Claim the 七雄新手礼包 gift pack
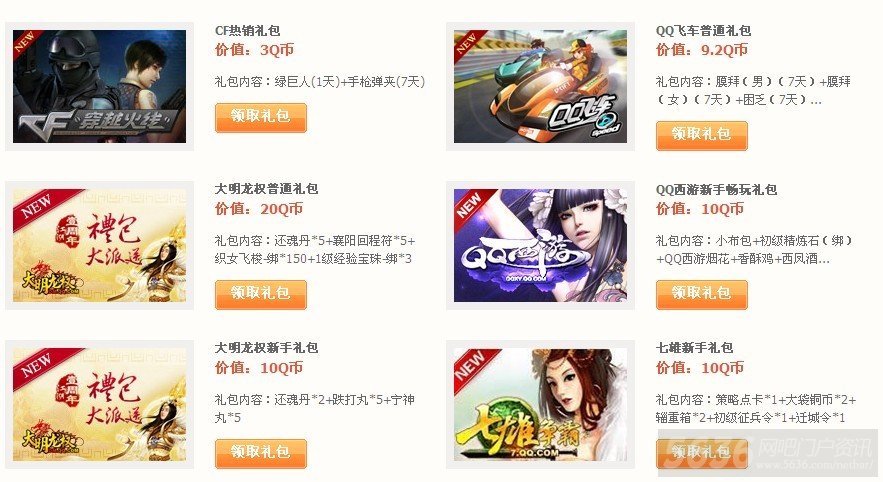 tap(702, 453)
